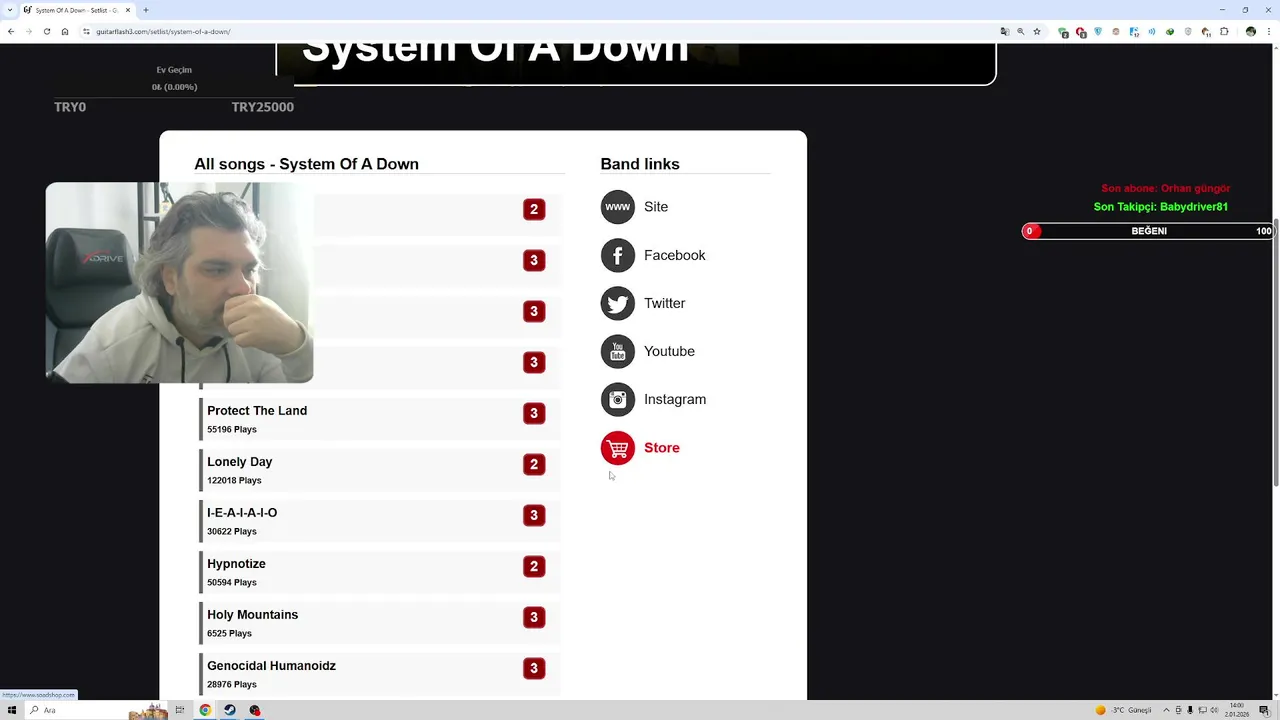The height and width of the screenshot is (720, 1280).
Task: Click the streamer webcam overlay
Action: coord(180,282)
